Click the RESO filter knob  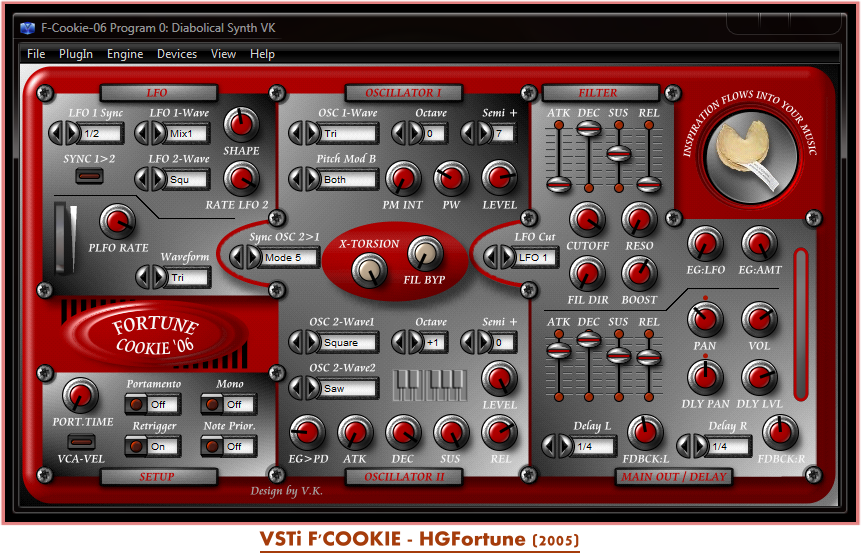click(640, 219)
